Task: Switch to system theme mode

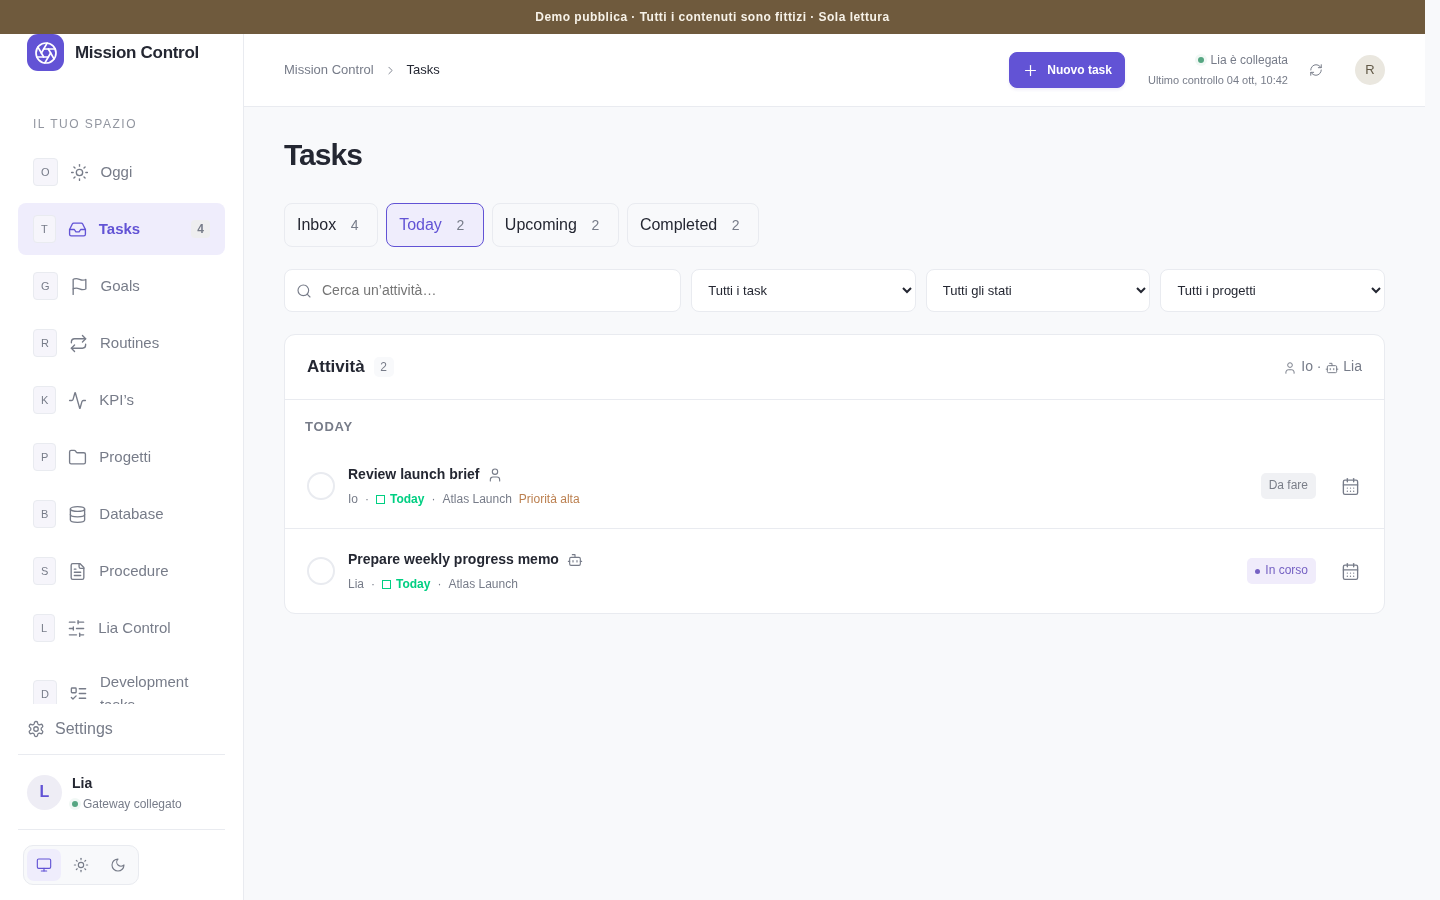Action: pyautogui.click(x=44, y=865)
